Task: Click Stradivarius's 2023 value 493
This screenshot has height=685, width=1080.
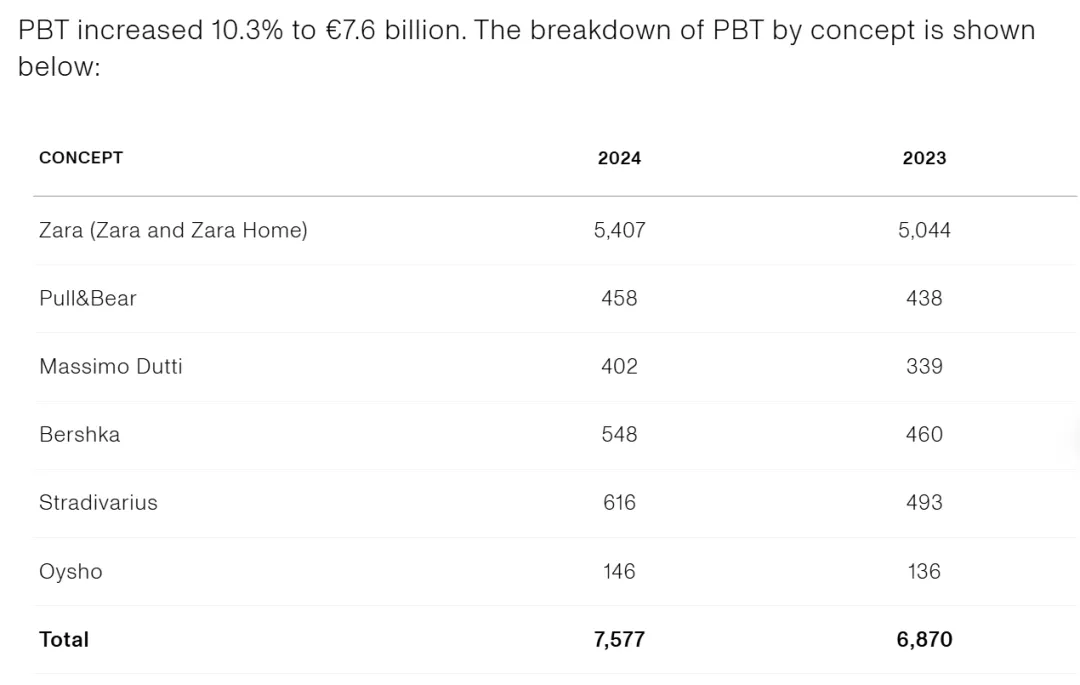Action: 924,503
